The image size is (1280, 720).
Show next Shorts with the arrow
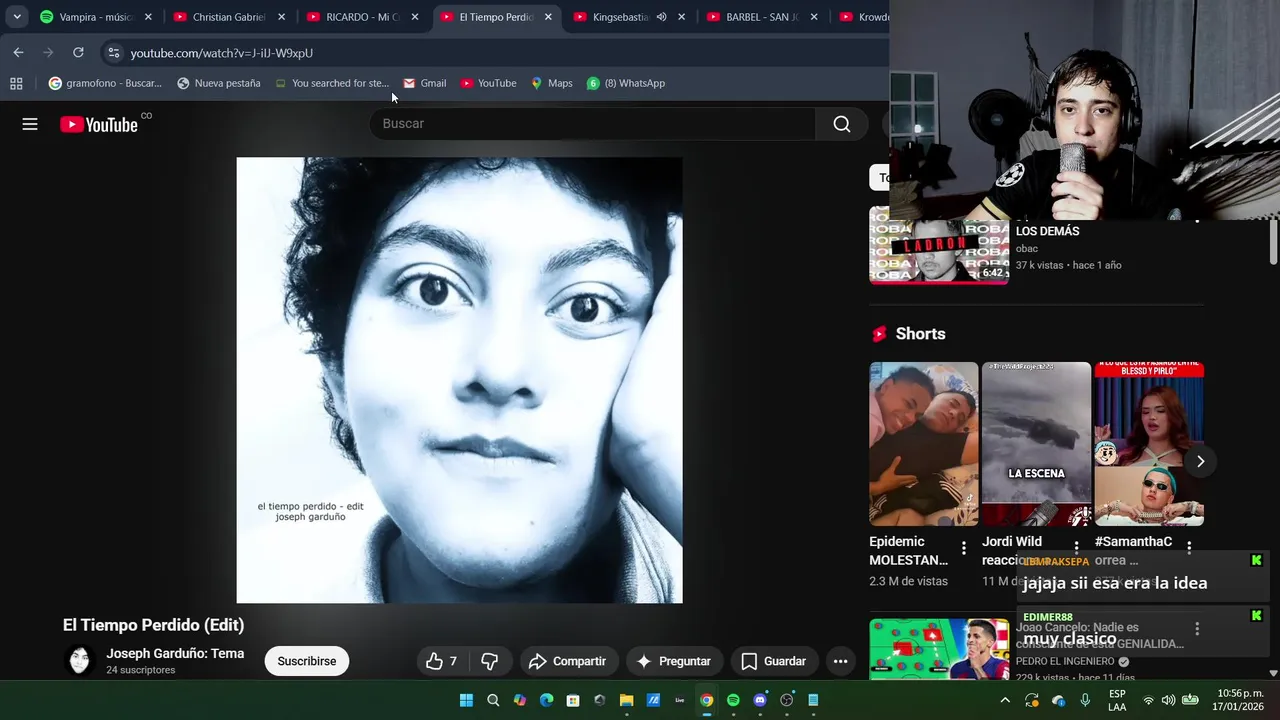click(x=1200, y=461)
